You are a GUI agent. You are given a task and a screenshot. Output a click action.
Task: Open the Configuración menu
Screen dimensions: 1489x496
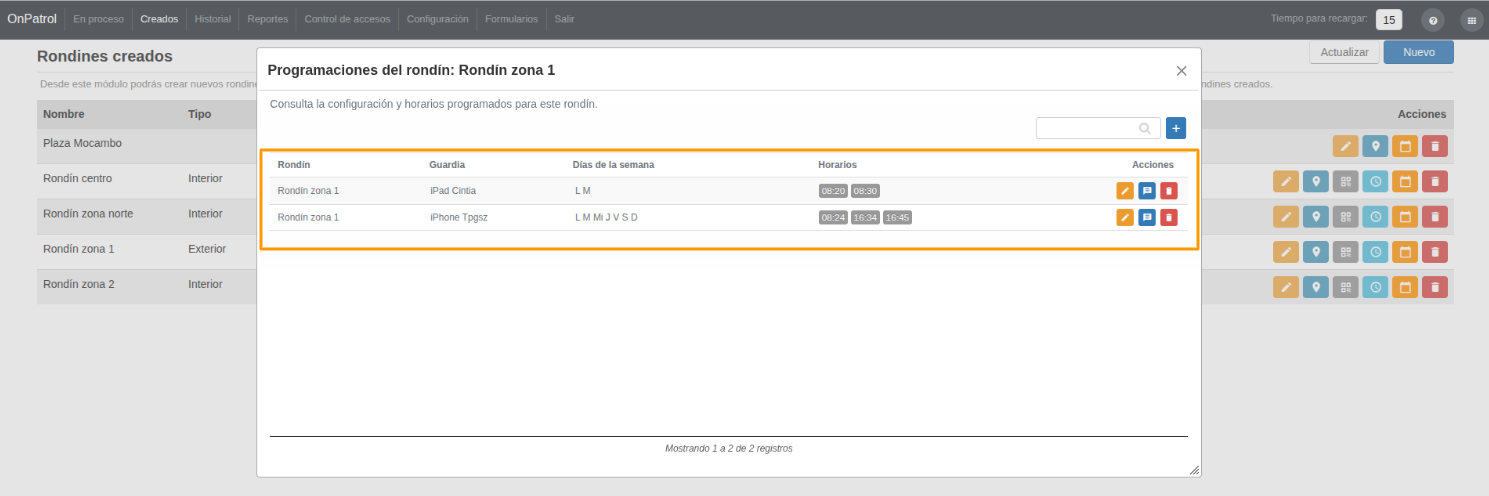[x=438, y=19]
